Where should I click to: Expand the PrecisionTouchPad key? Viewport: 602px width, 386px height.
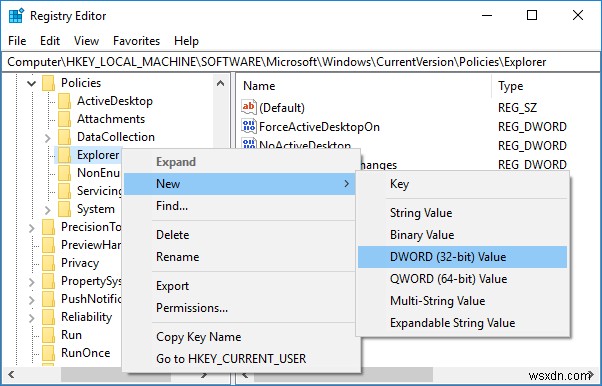[x=31, y=228]
